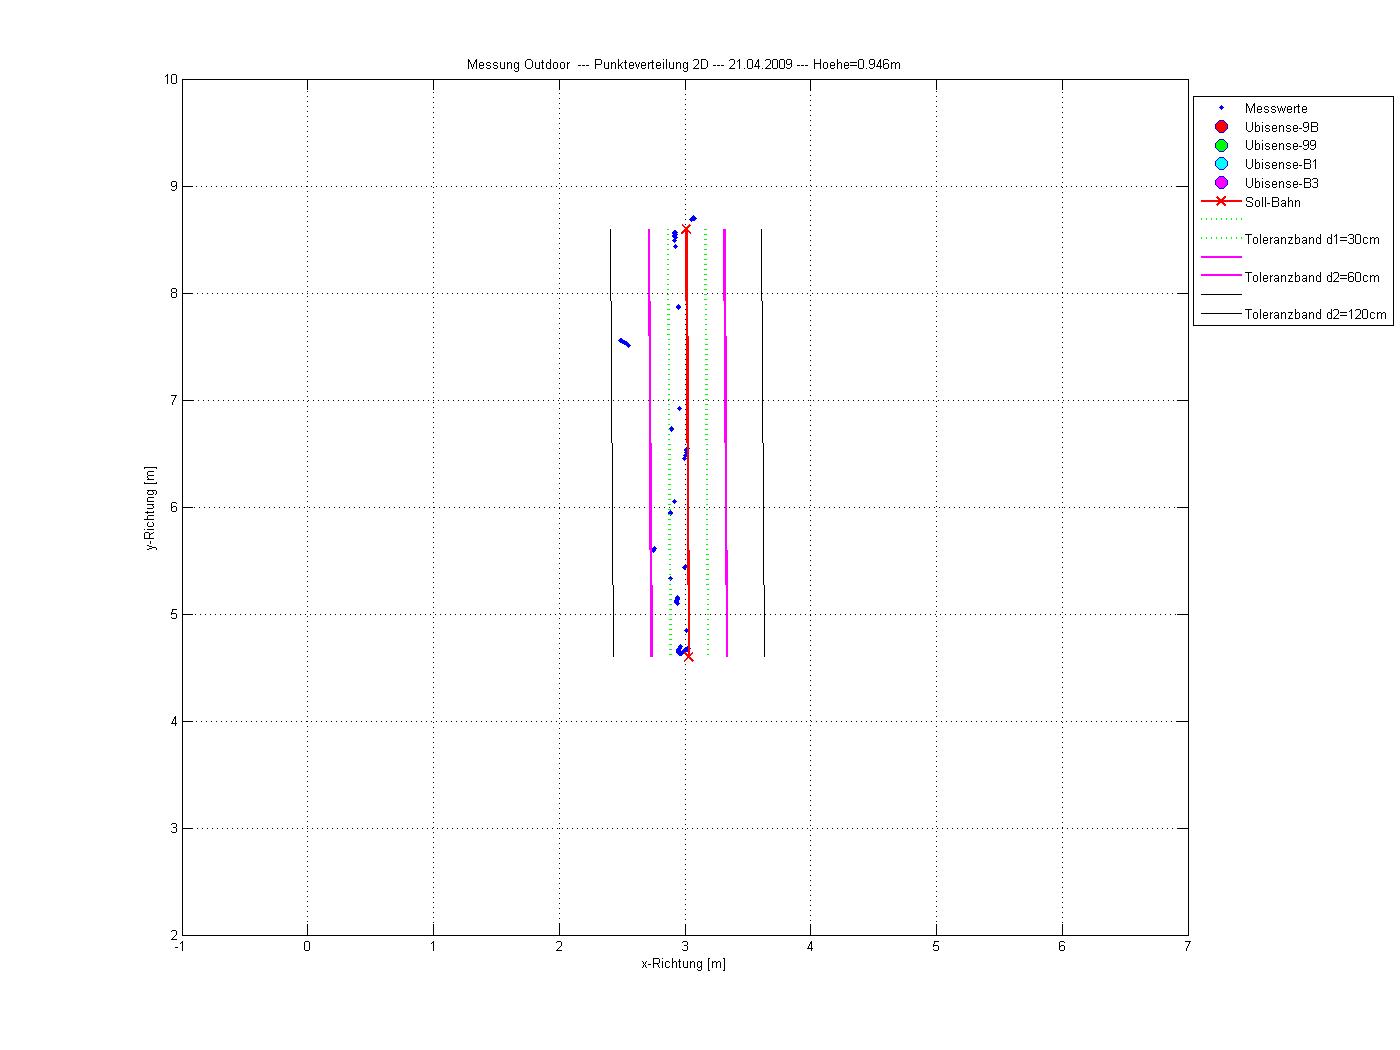Click the plot title text

coord(683,65)
